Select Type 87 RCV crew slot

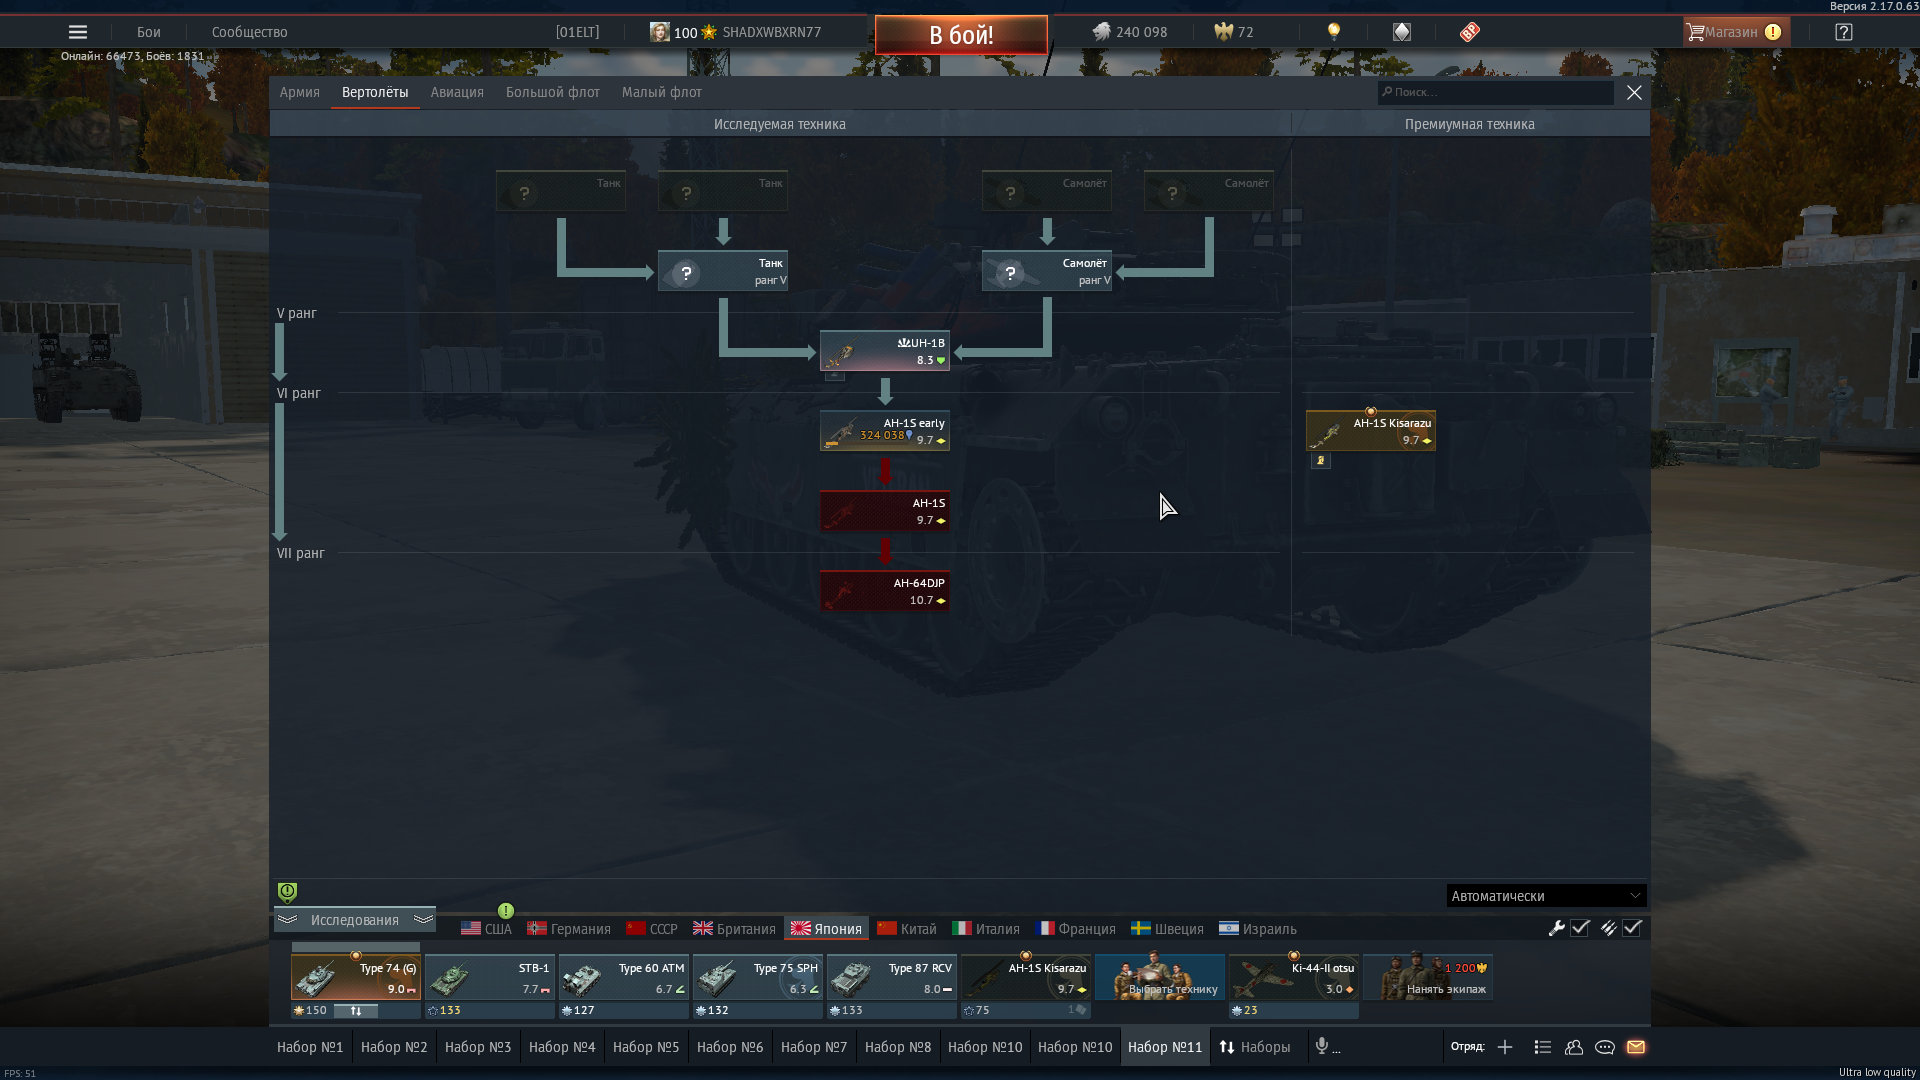(892, 977)
